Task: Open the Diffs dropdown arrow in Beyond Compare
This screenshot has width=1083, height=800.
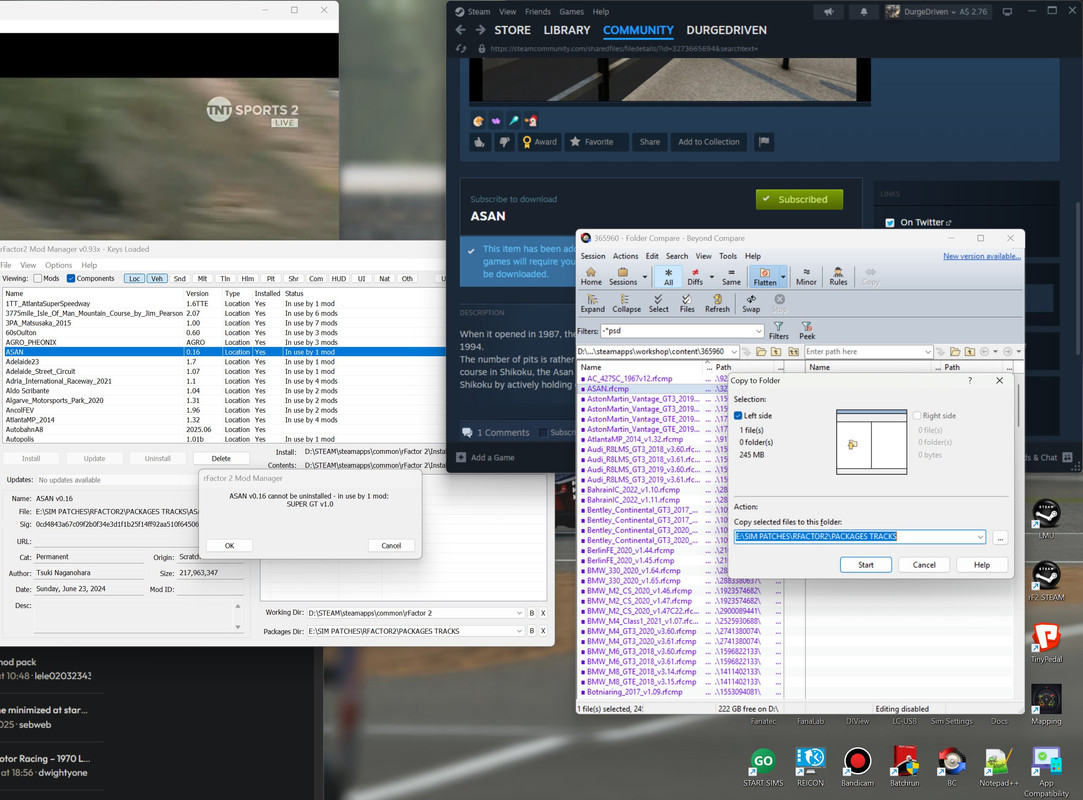Action: [712, 277]
